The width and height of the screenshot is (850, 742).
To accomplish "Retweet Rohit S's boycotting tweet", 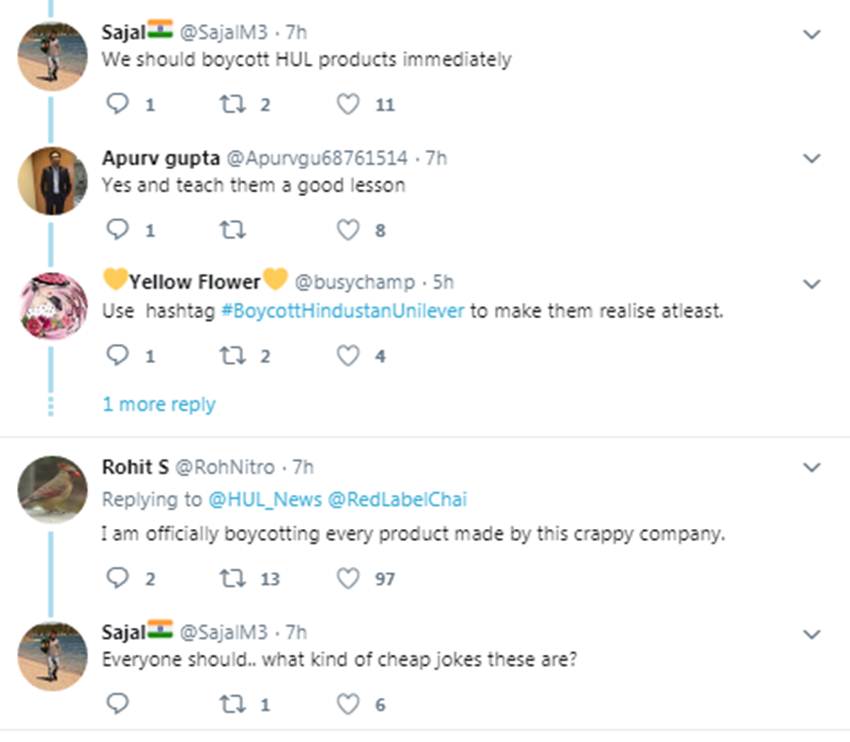I will tap(232, 579).
